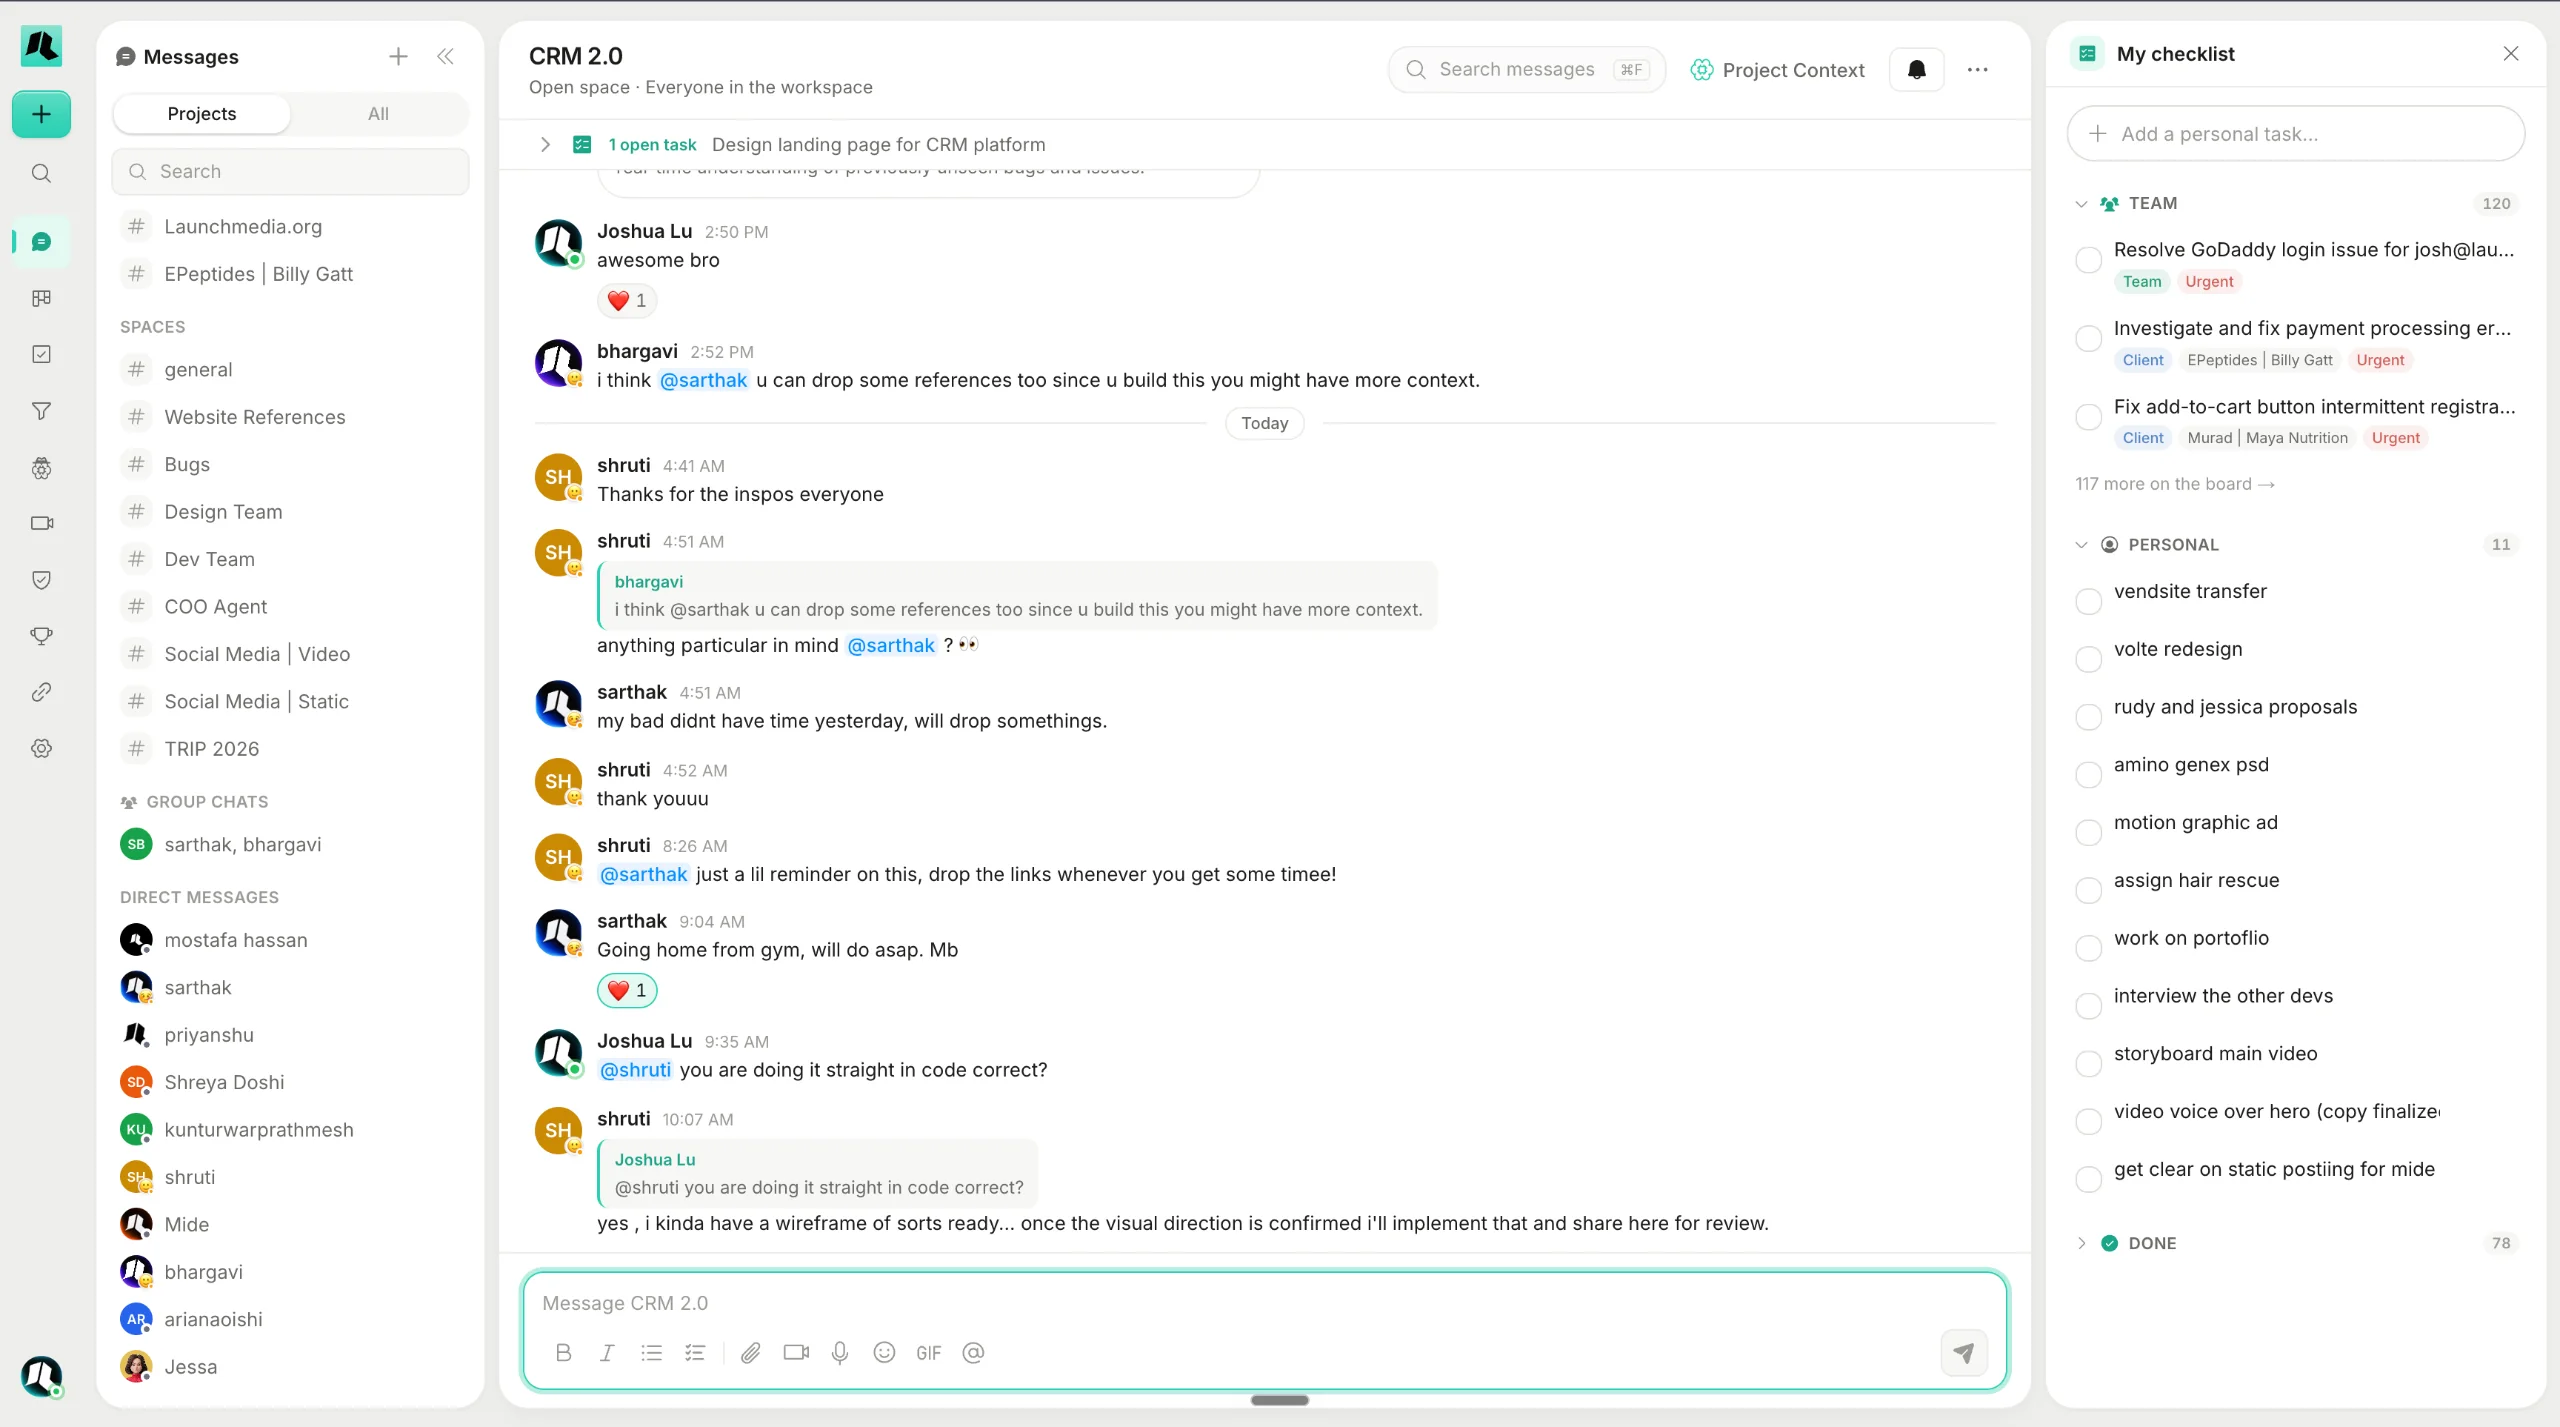Open 117 more on the board link
2560x1427 pixels.
[2175, 484]
